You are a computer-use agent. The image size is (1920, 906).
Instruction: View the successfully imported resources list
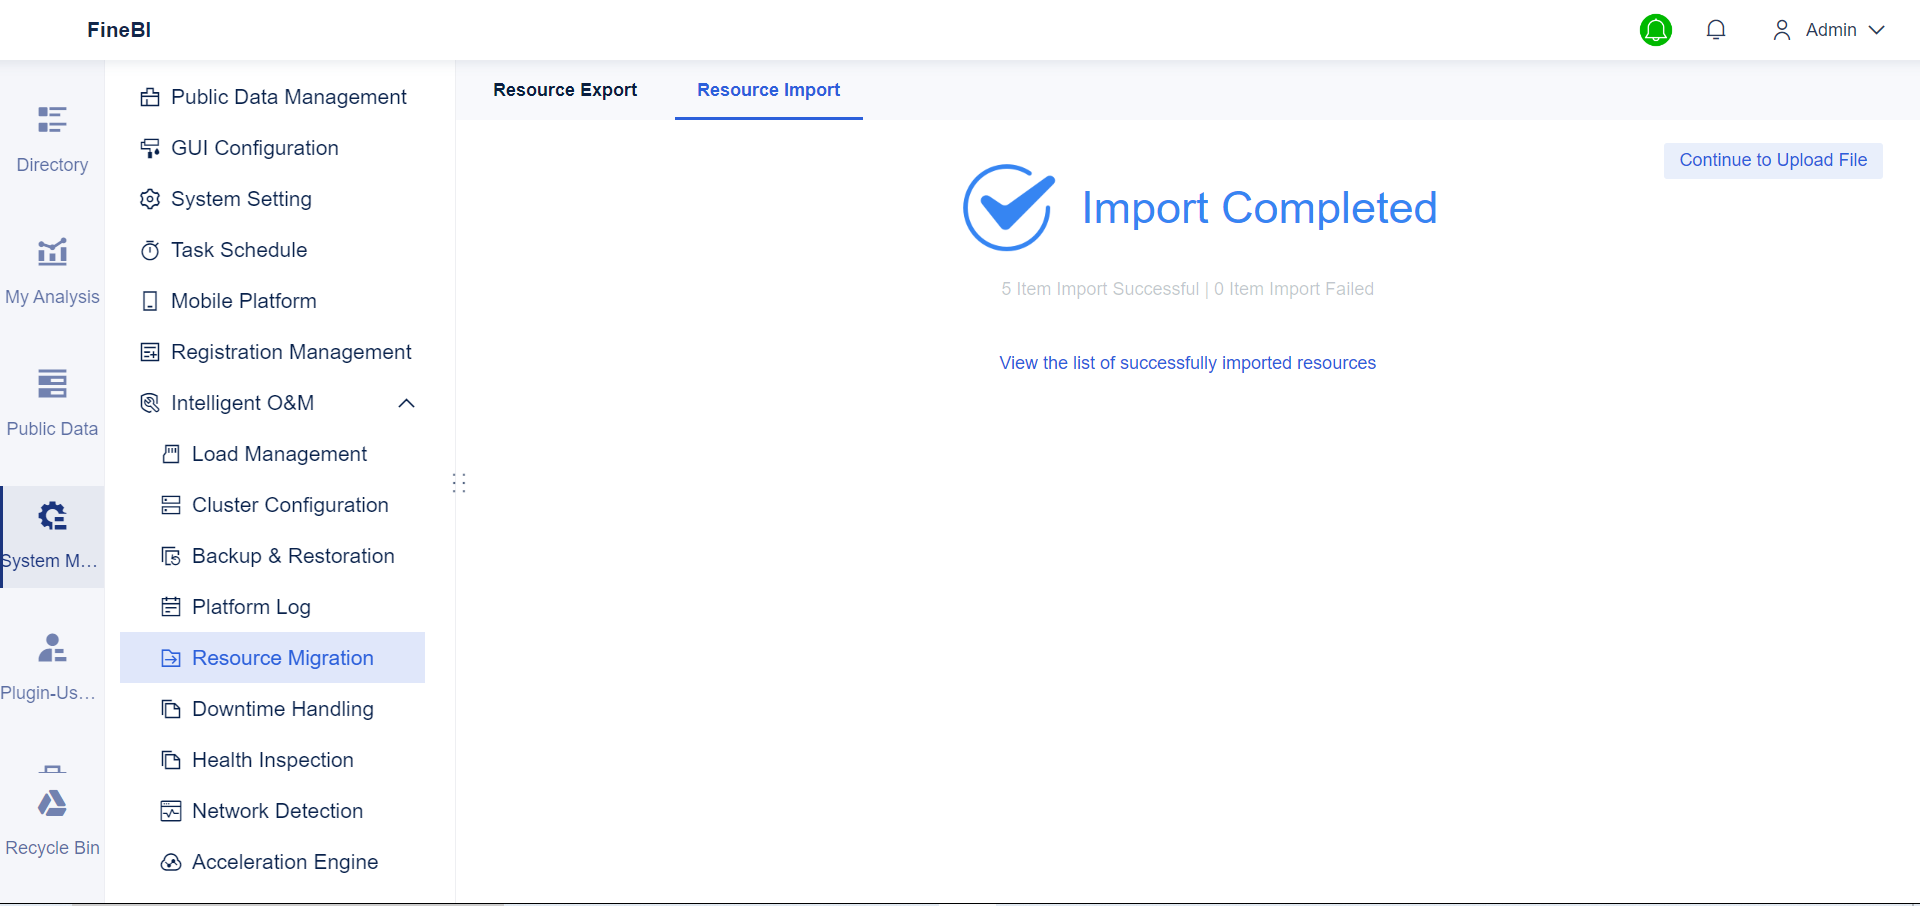click(1187, 363)
